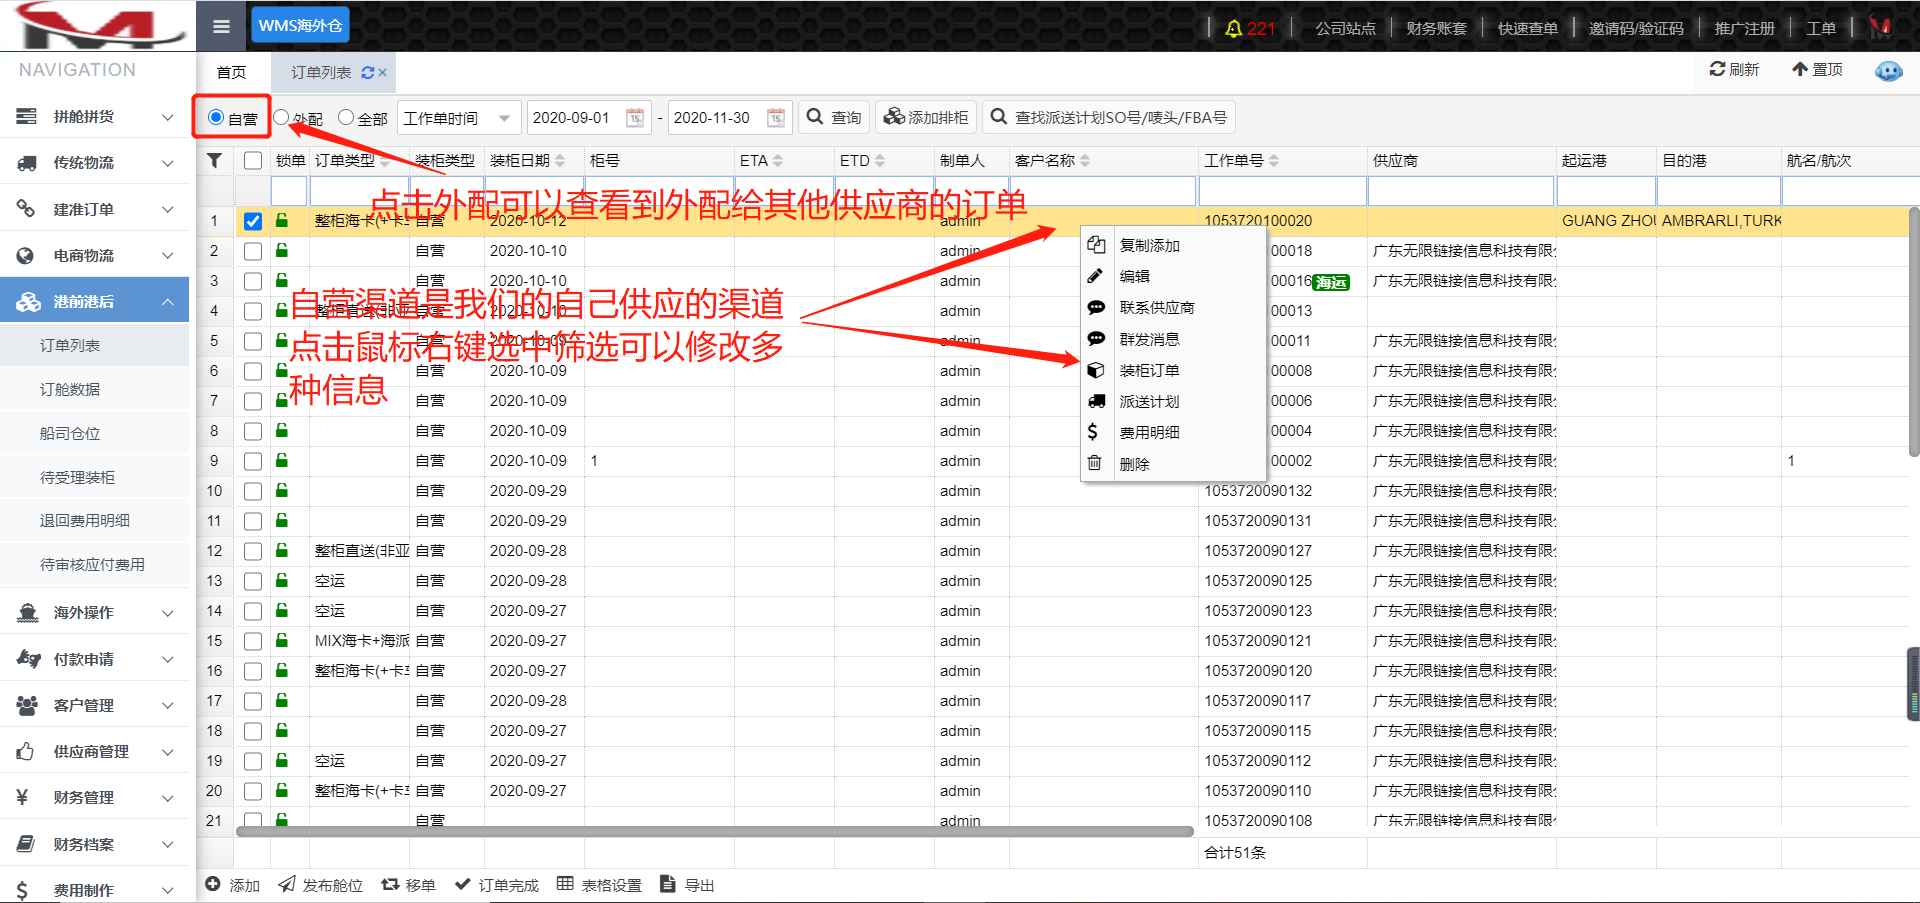1920x903 pixels.
Task: Click the 工作单号 column filter field
Action: click(x=1282, y=190)
